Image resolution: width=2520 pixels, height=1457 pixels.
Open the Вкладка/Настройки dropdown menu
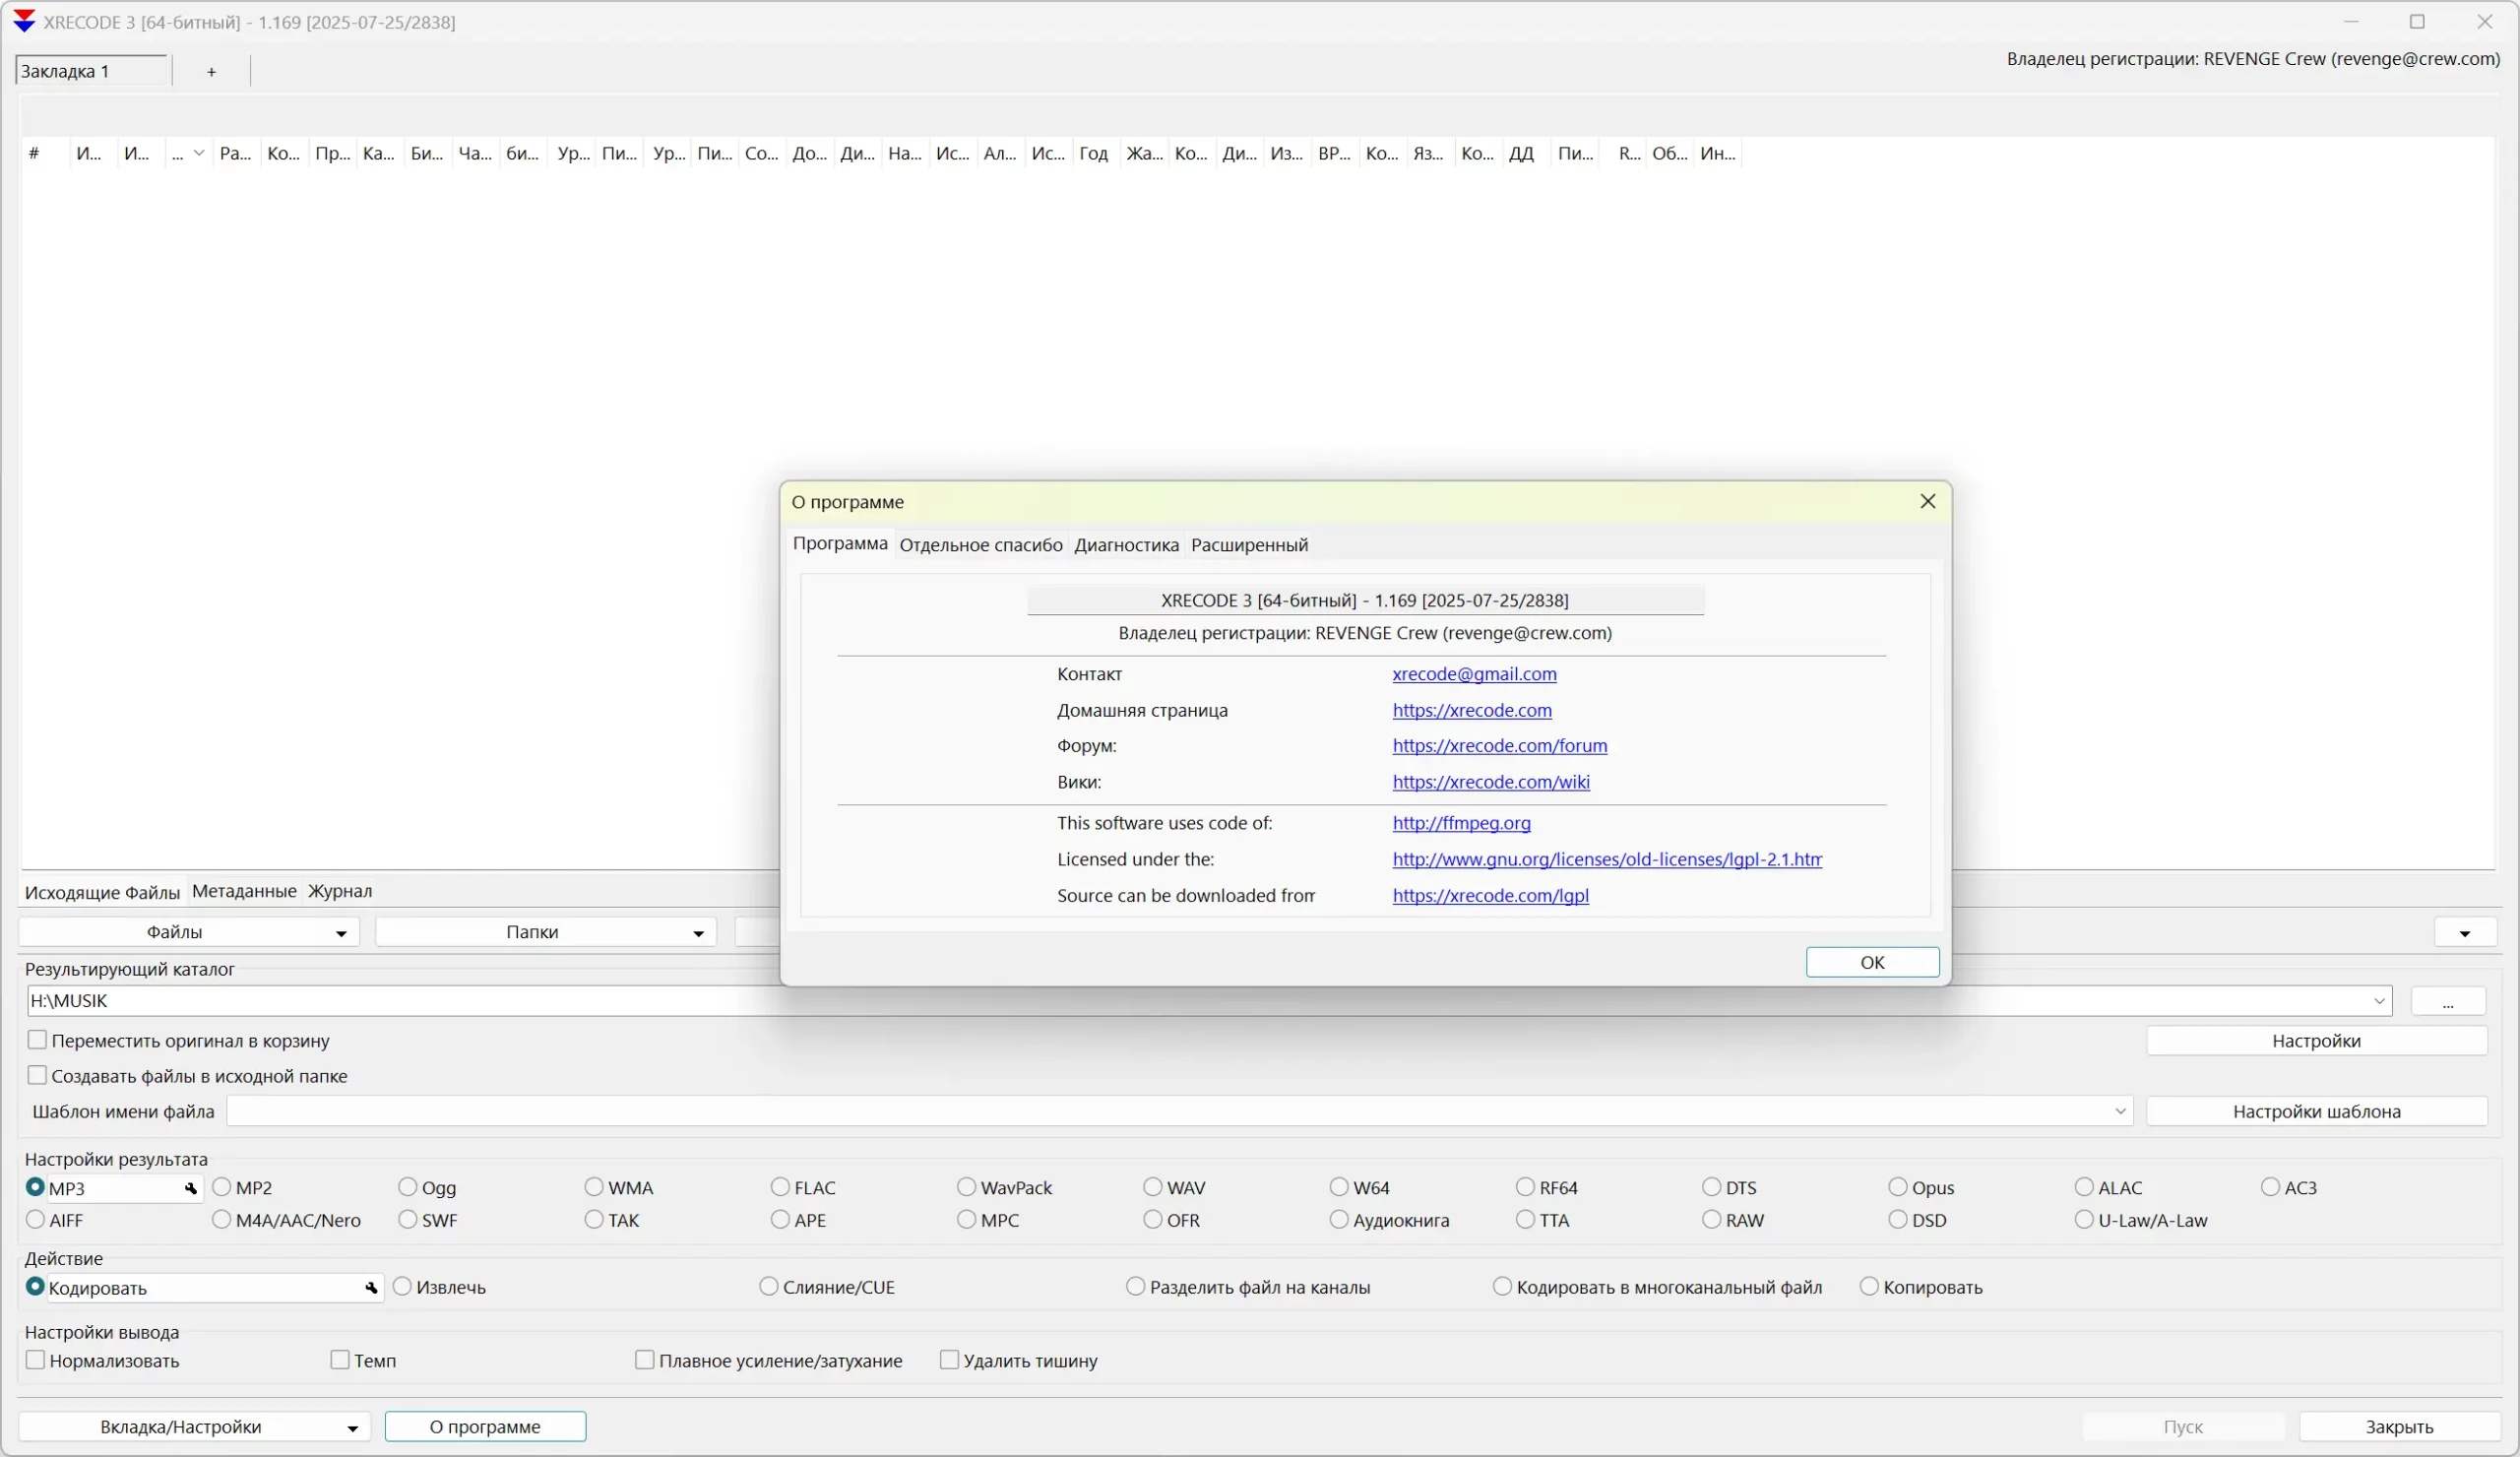coord(352,1427)
